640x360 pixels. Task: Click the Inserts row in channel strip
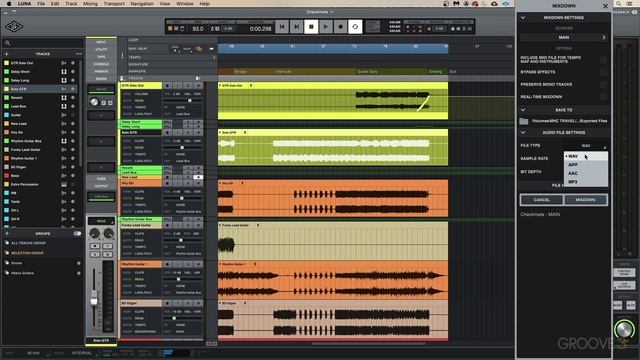tap(101, 71)
